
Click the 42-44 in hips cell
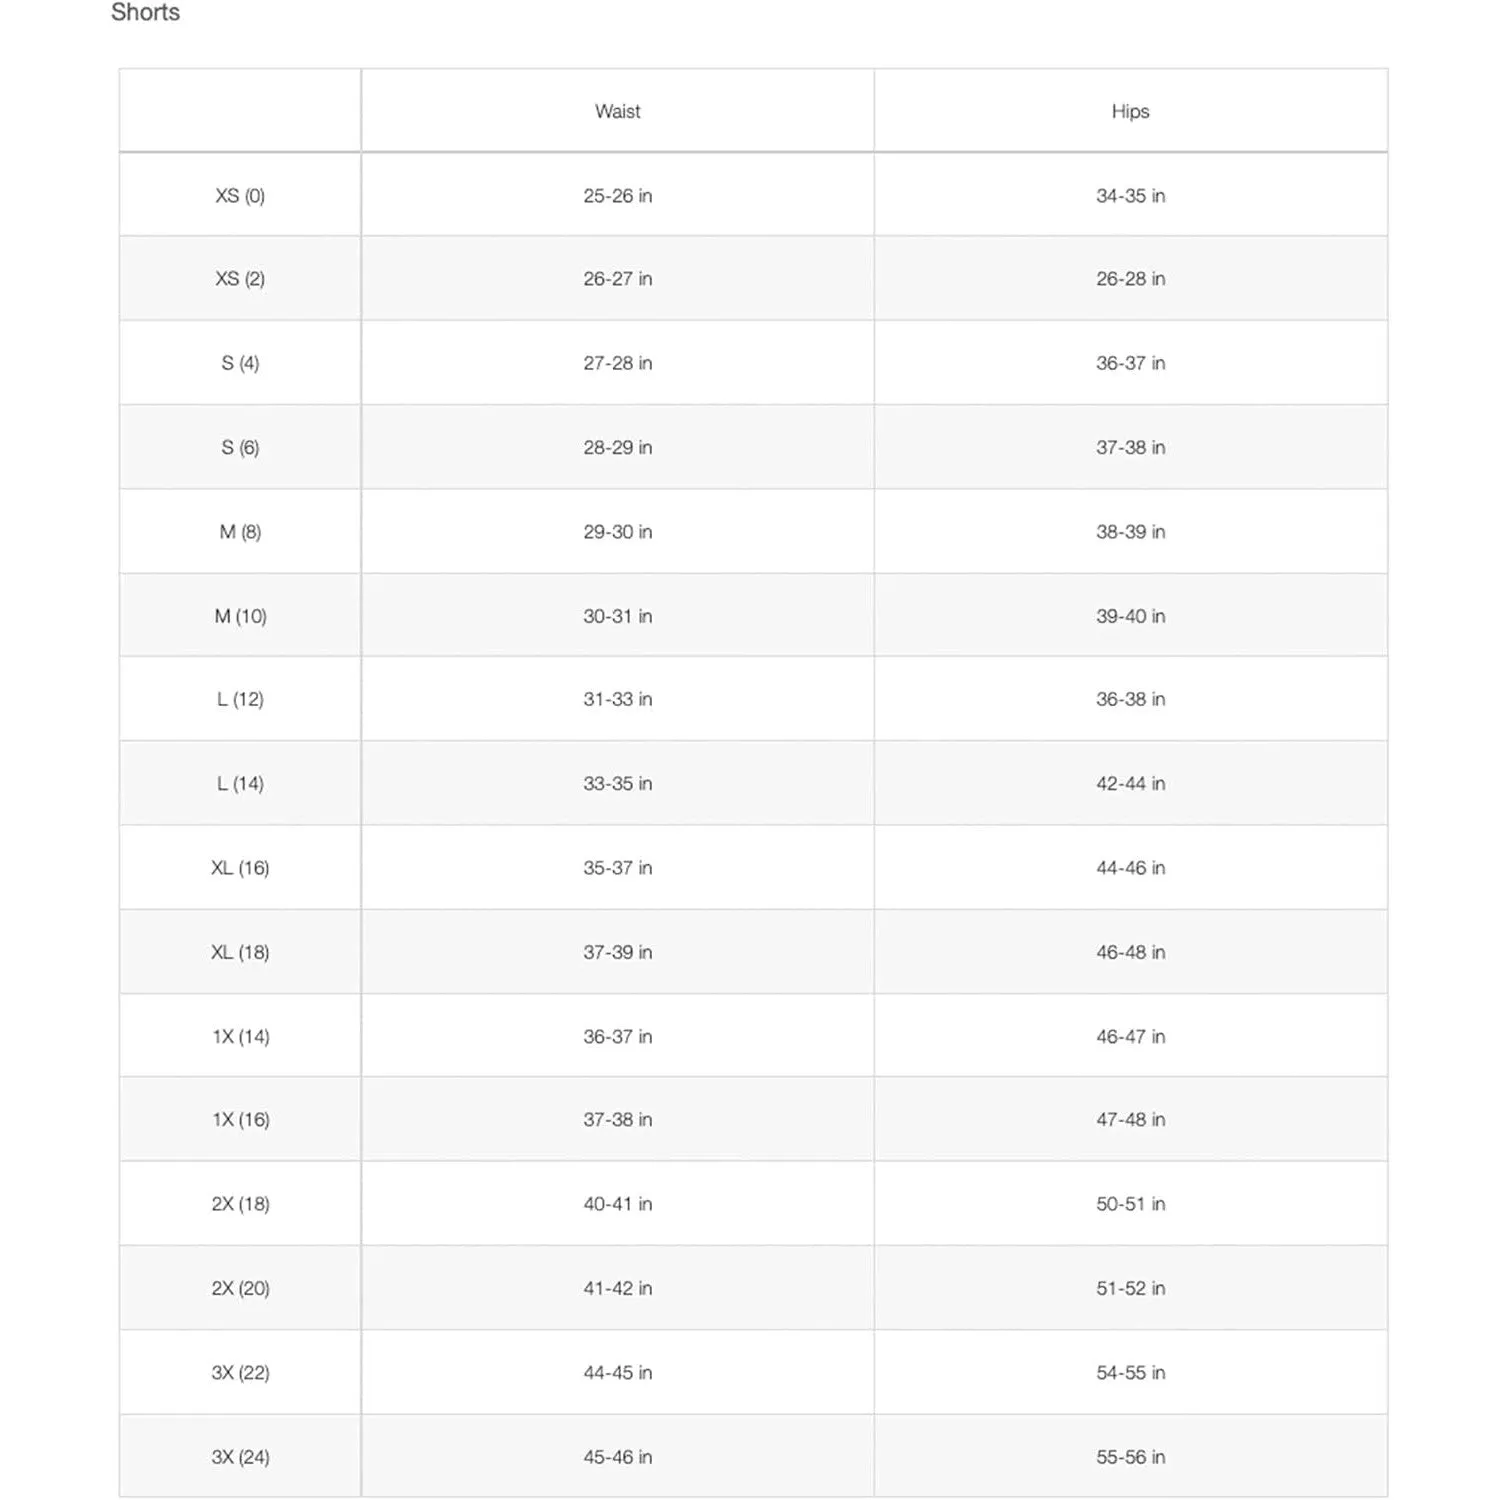pyautogui.click(x=1130, y=783)
